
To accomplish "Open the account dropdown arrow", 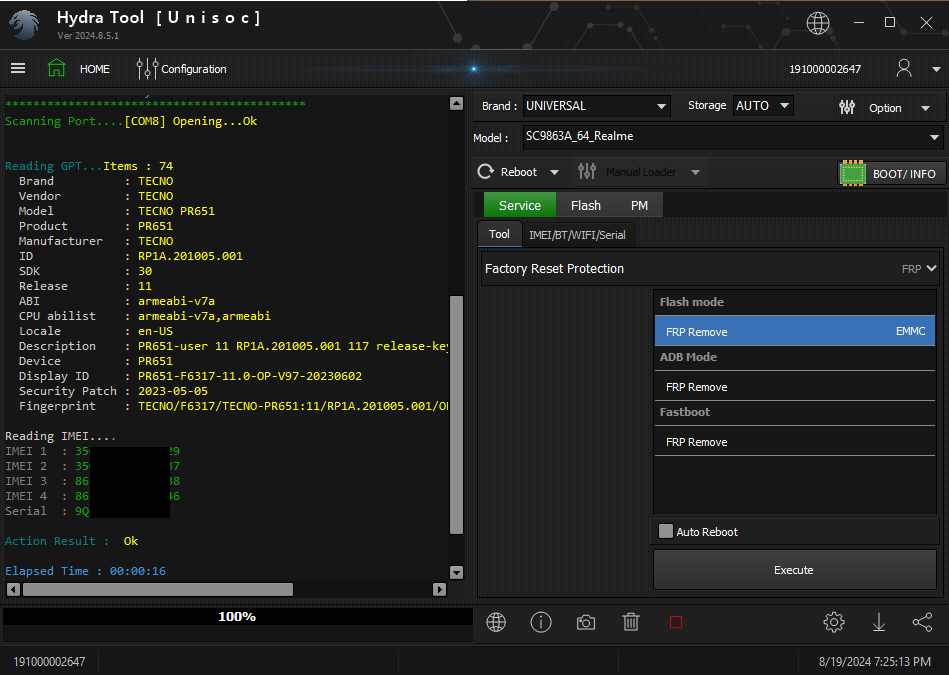I will [936, 69].
